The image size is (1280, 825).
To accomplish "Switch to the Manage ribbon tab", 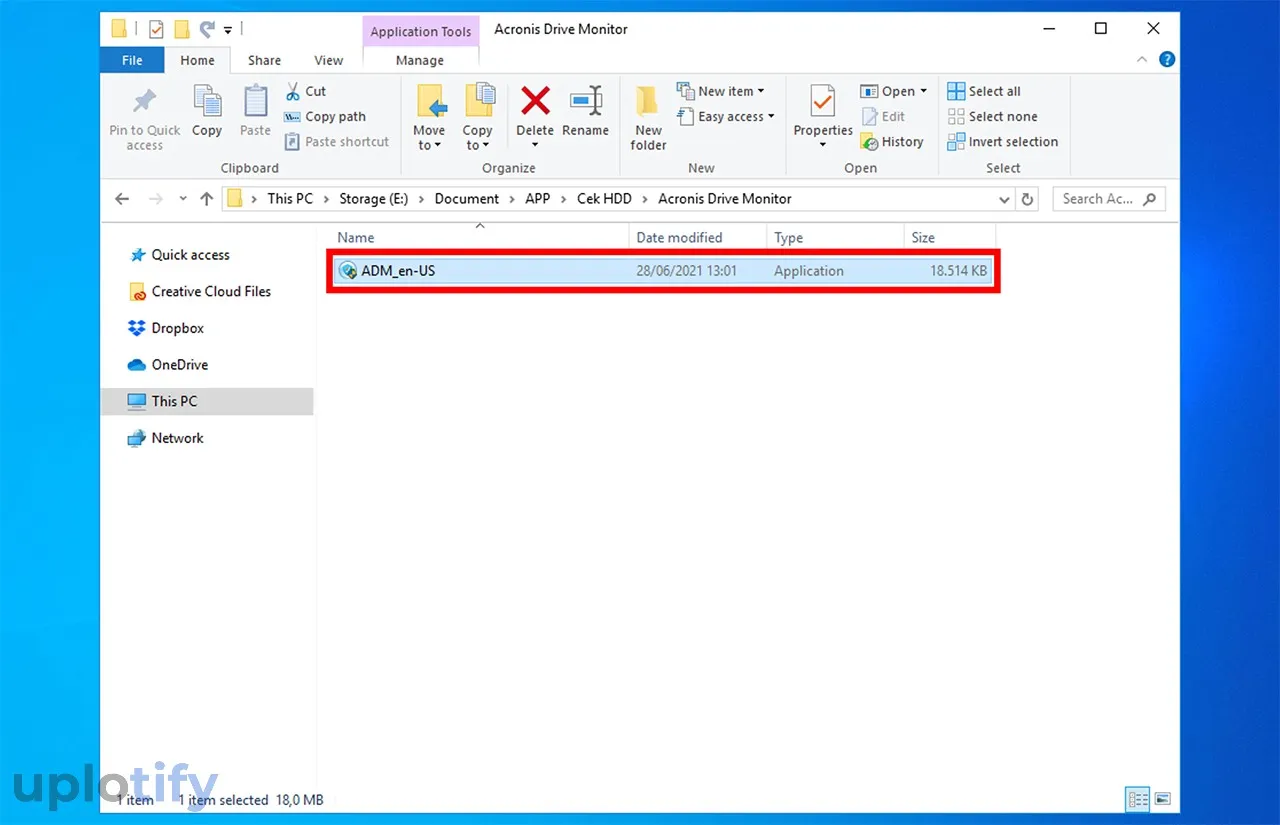I will pyautogui.click(x=420, y=60).
